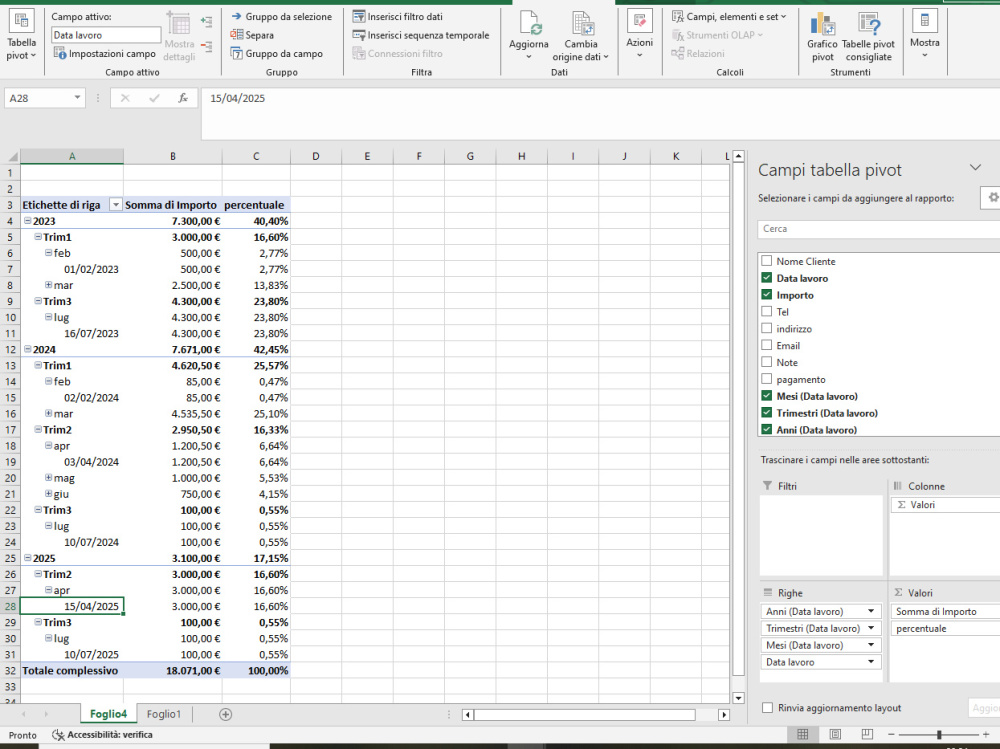
Task: Select row 12 header
Action: click(10, 350)
